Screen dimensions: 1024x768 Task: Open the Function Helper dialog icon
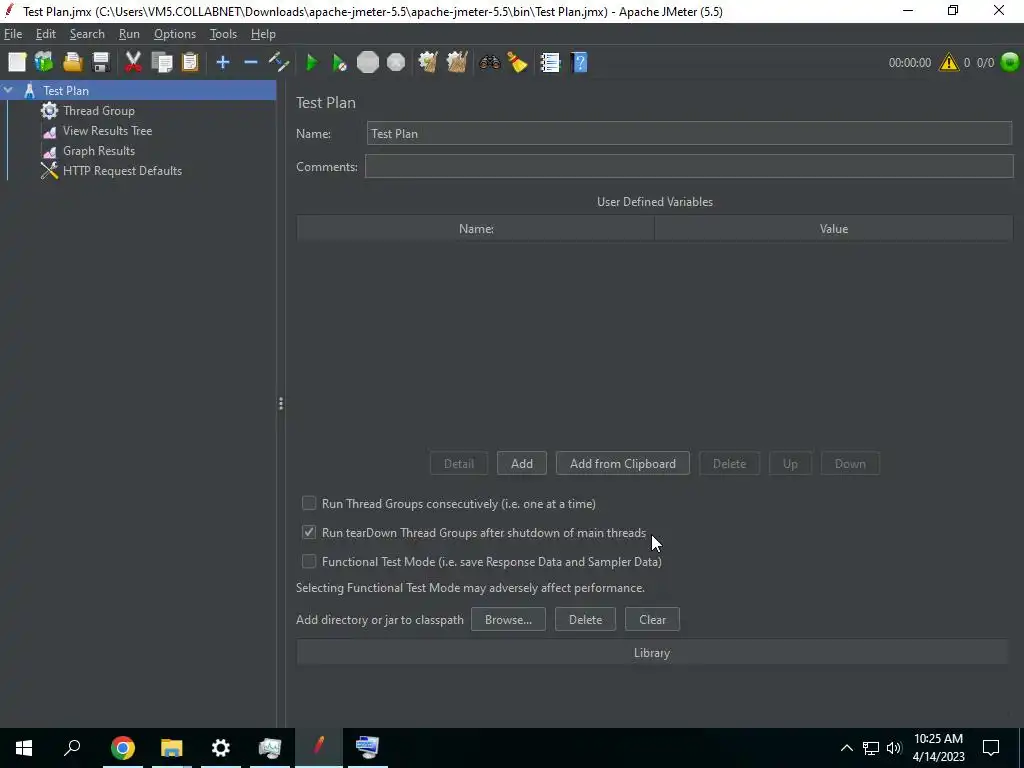pyautogui.click(x=550, y=63)
